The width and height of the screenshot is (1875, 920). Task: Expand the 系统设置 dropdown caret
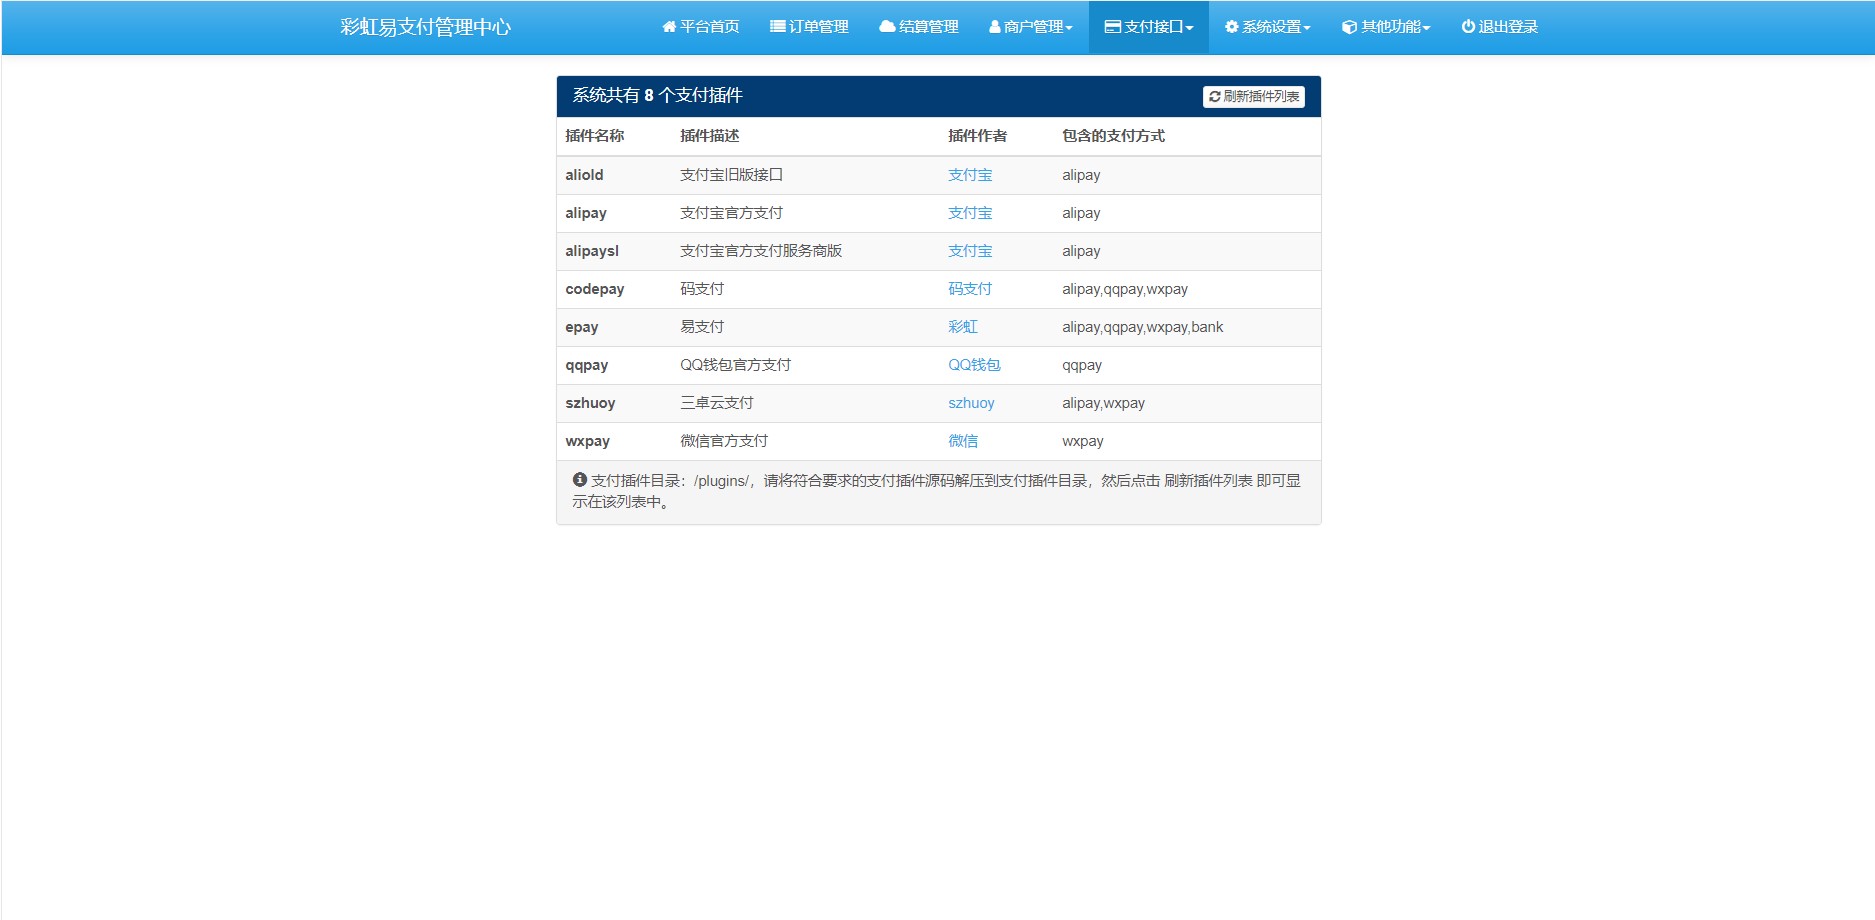click(1306, 28)
